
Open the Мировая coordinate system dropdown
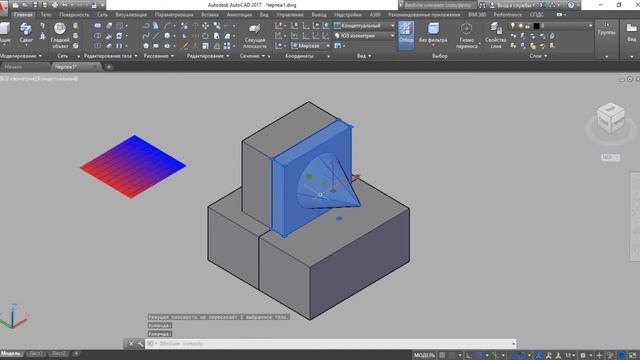[311, 46]
